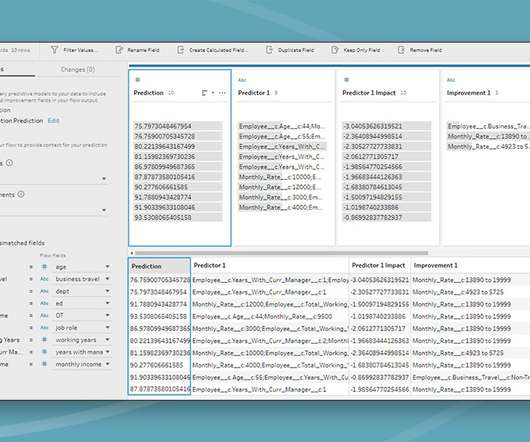Open the dept flow field dropdown
The width and height of the screenshot is (530, 442).
pos(107,291)
